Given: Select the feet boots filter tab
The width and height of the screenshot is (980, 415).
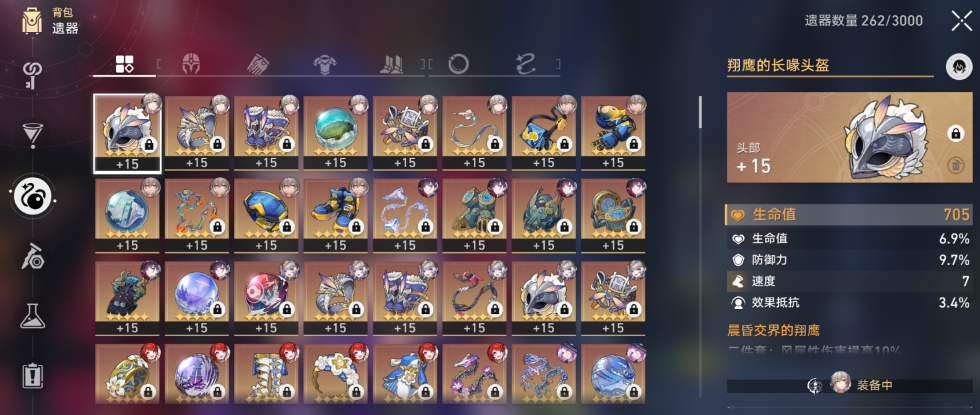Looking at the screenshot, I should coord(392,64).
